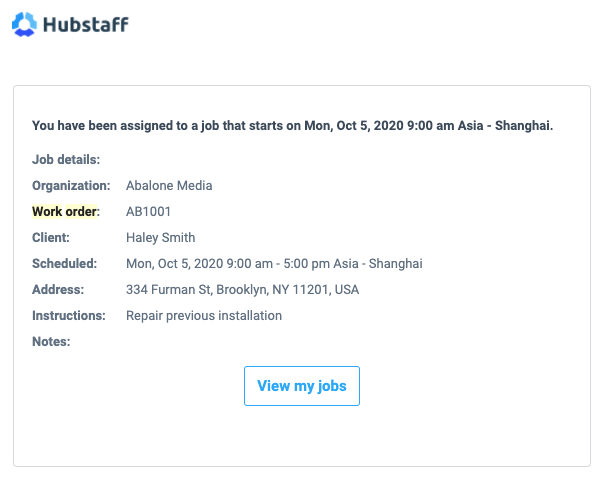
Task: Click the Address label
Action: [58, 289]
